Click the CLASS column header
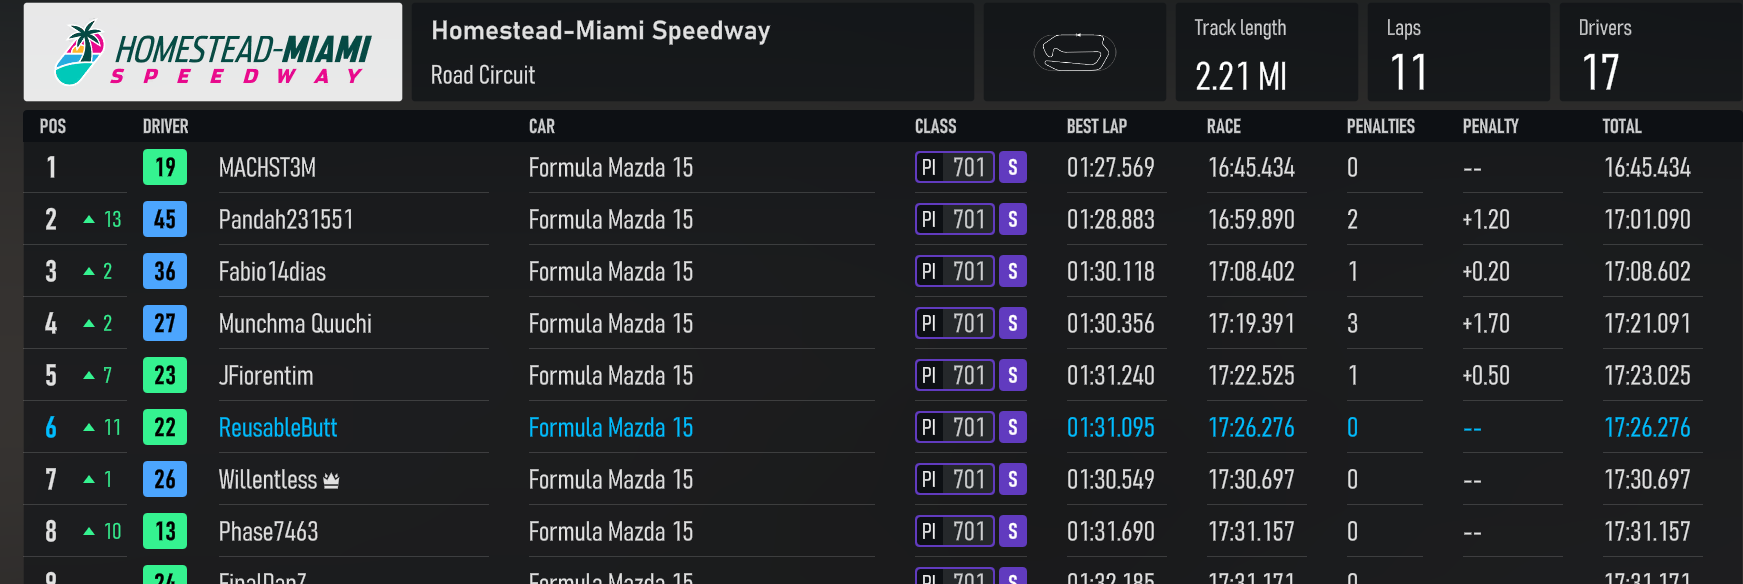1743x584 pixels. [935, 126]
